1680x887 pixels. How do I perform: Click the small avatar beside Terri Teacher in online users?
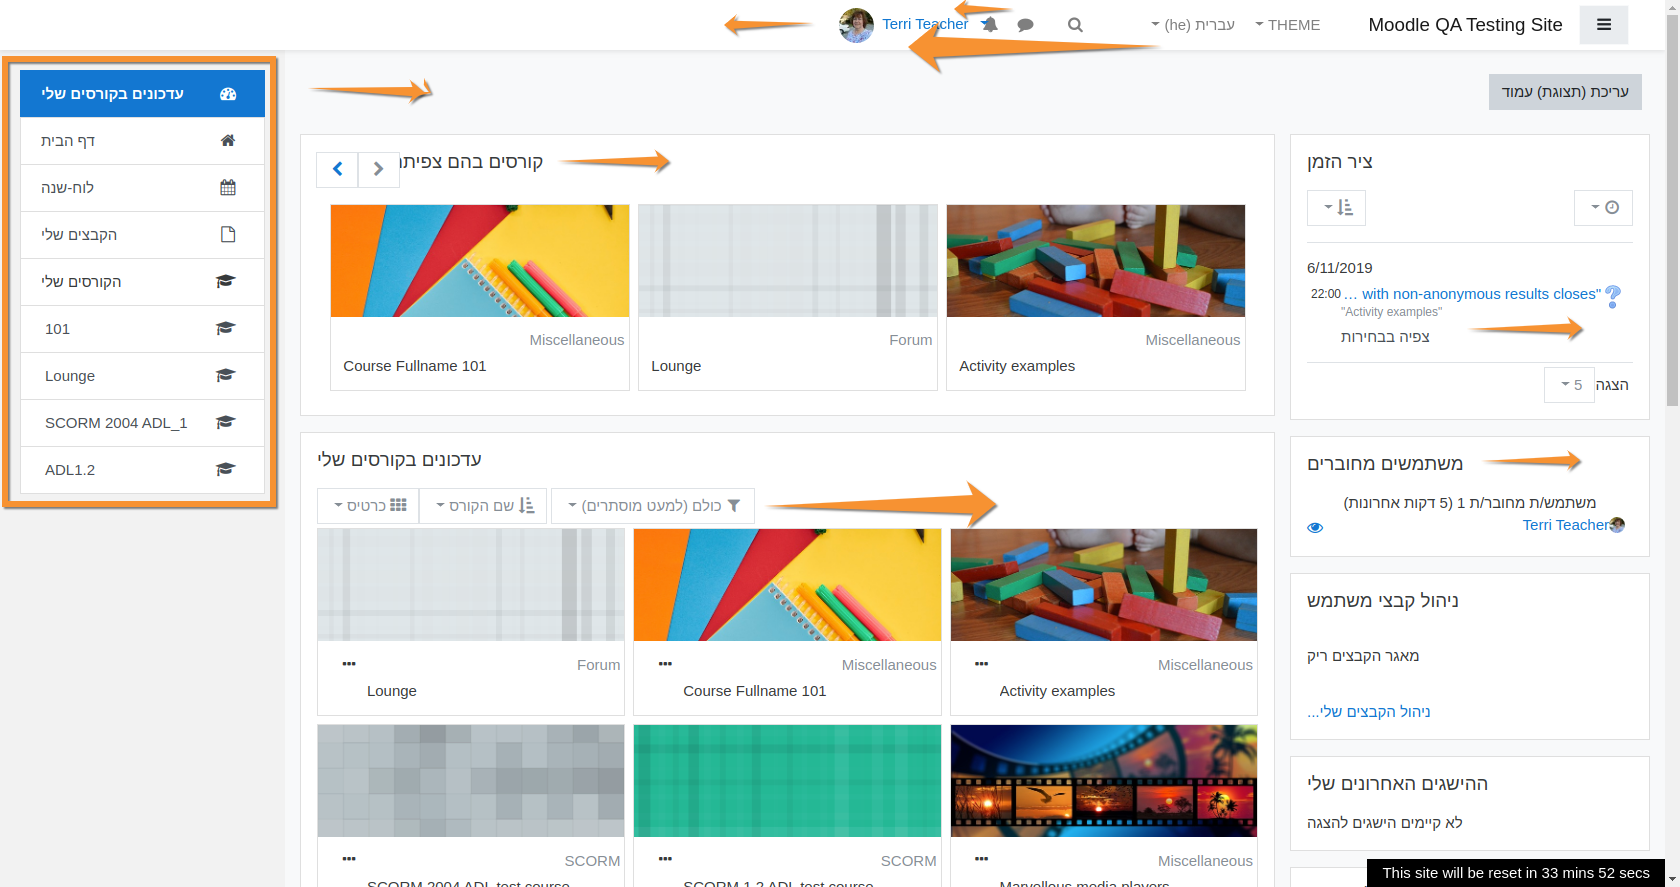(x=1617, y=525)
